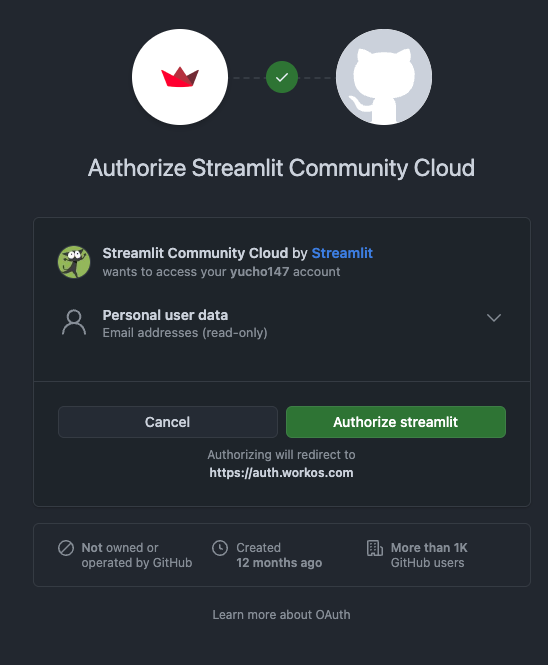Click Authorize Streamlit Community Cloud heading
This screenshot has height=665, width=548.
(x=281, y=168)
